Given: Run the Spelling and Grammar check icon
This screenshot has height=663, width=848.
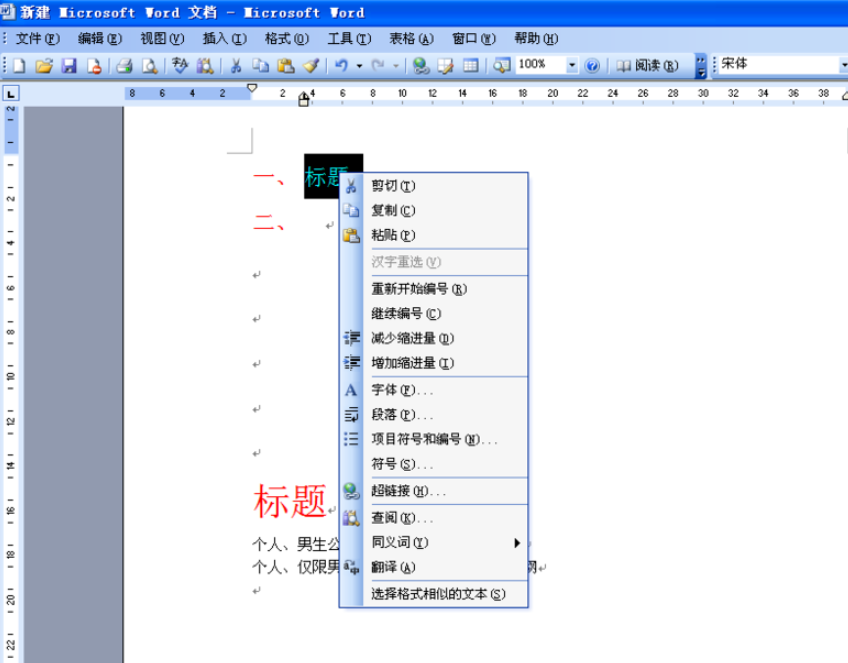Looking at the screenshot, I should click(x=180, y=66).
